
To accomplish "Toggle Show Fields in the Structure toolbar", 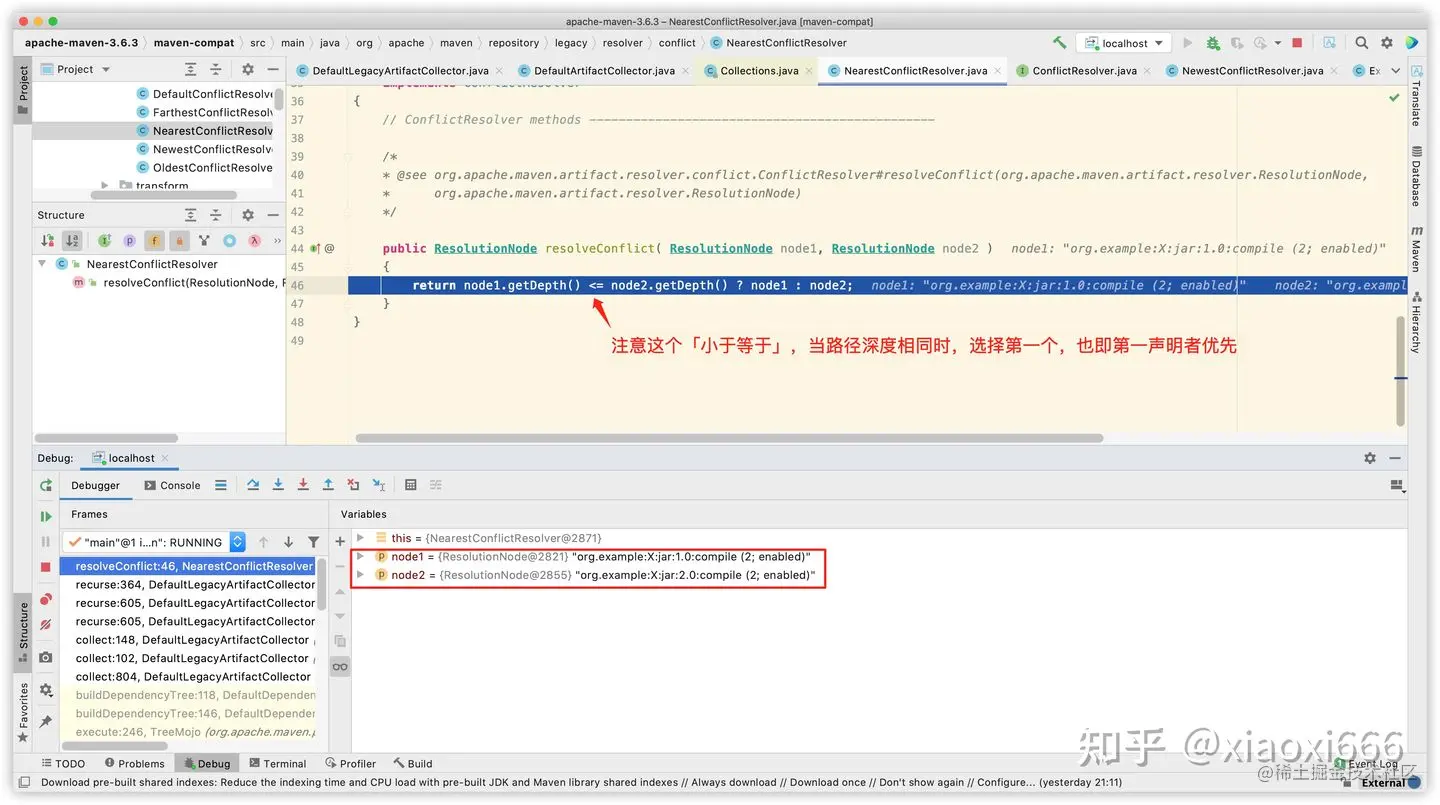I will point(154,240).
